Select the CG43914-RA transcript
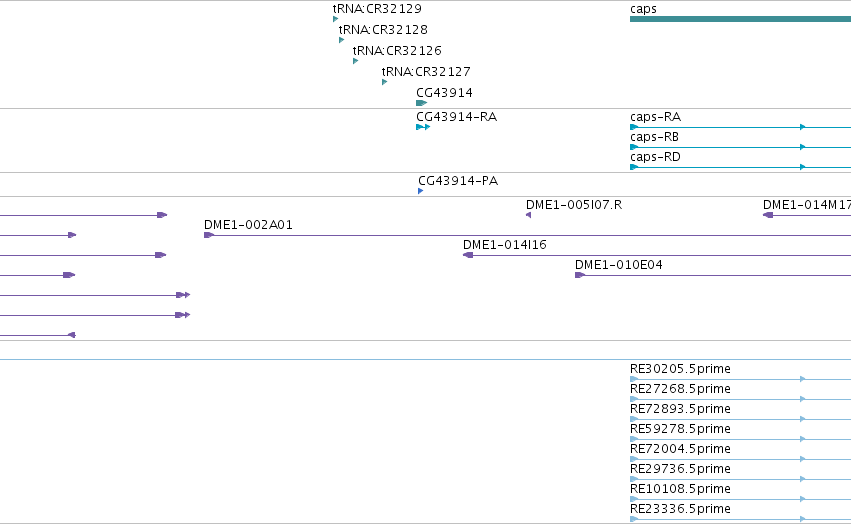The image size is (851, 524). click(423, 127)
